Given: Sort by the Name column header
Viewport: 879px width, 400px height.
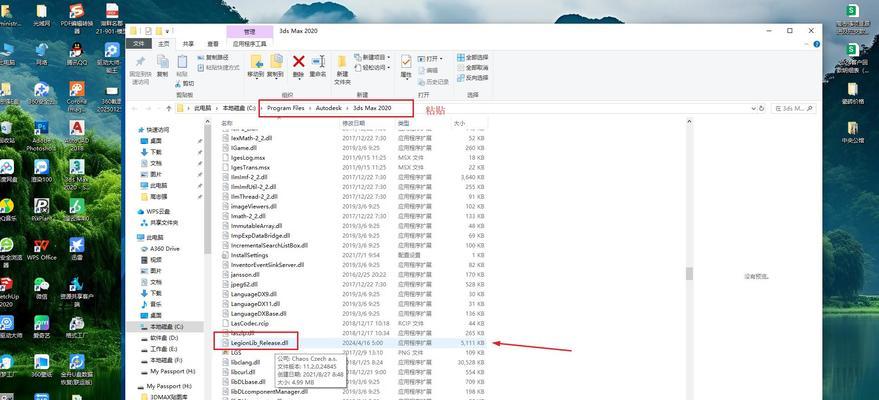Looking at the screenshot, I should 226,123.
